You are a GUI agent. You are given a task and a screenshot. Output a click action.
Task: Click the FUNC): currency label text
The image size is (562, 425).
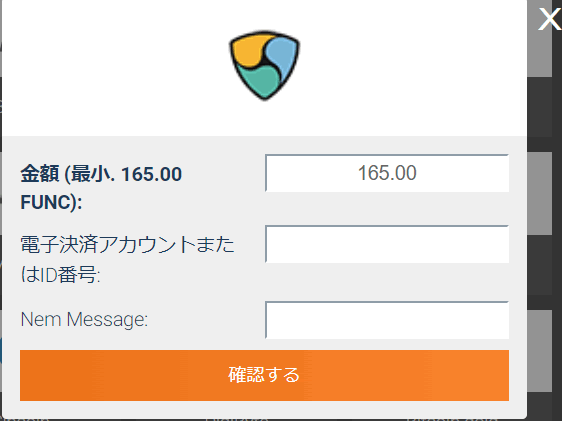point(51,202)
